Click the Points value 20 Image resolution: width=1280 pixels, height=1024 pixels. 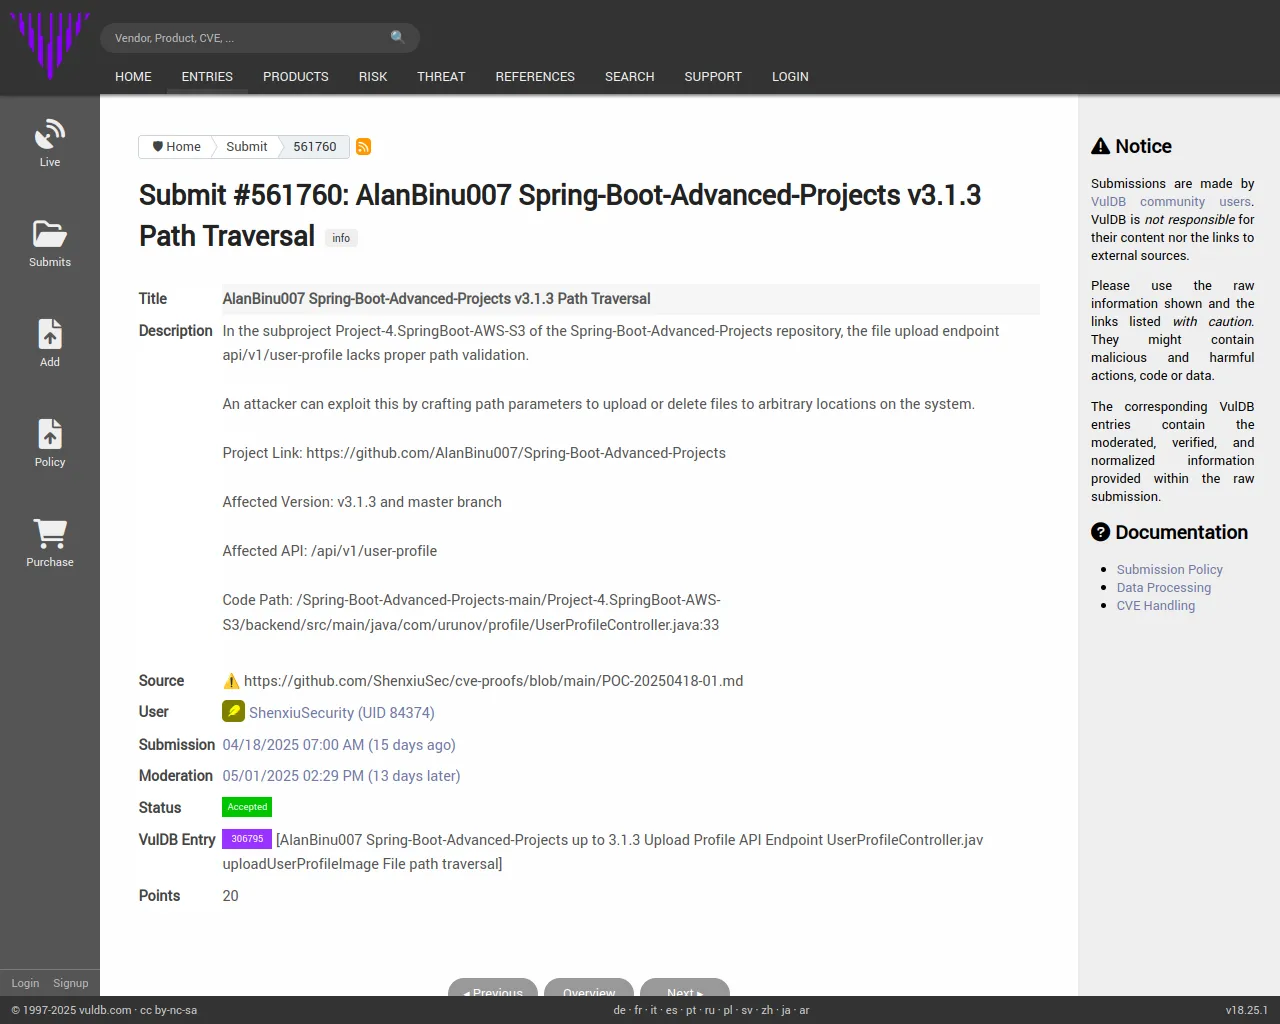point(230,896)
